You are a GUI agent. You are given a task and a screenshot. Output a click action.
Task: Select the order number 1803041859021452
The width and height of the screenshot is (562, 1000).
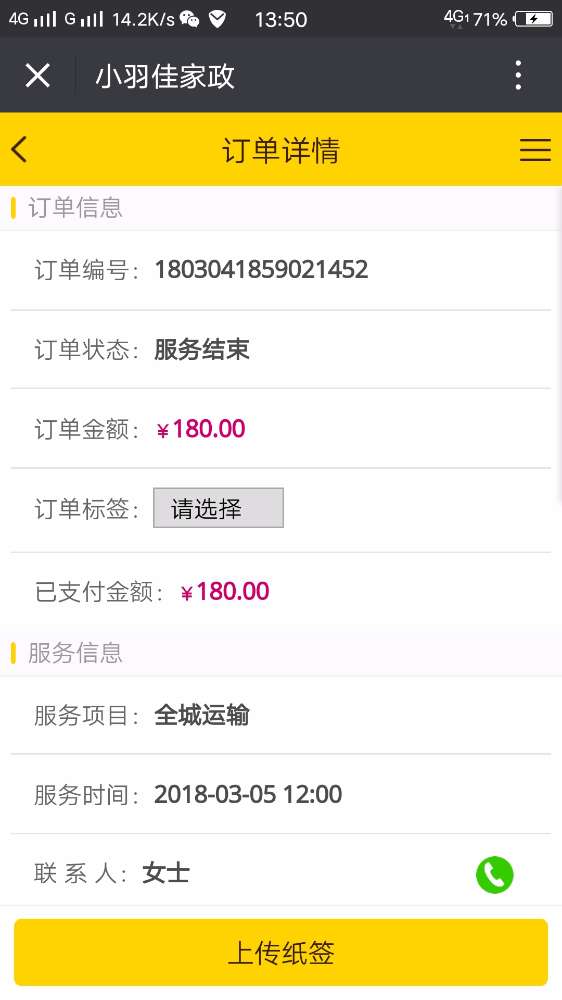[x=262, y=270]
